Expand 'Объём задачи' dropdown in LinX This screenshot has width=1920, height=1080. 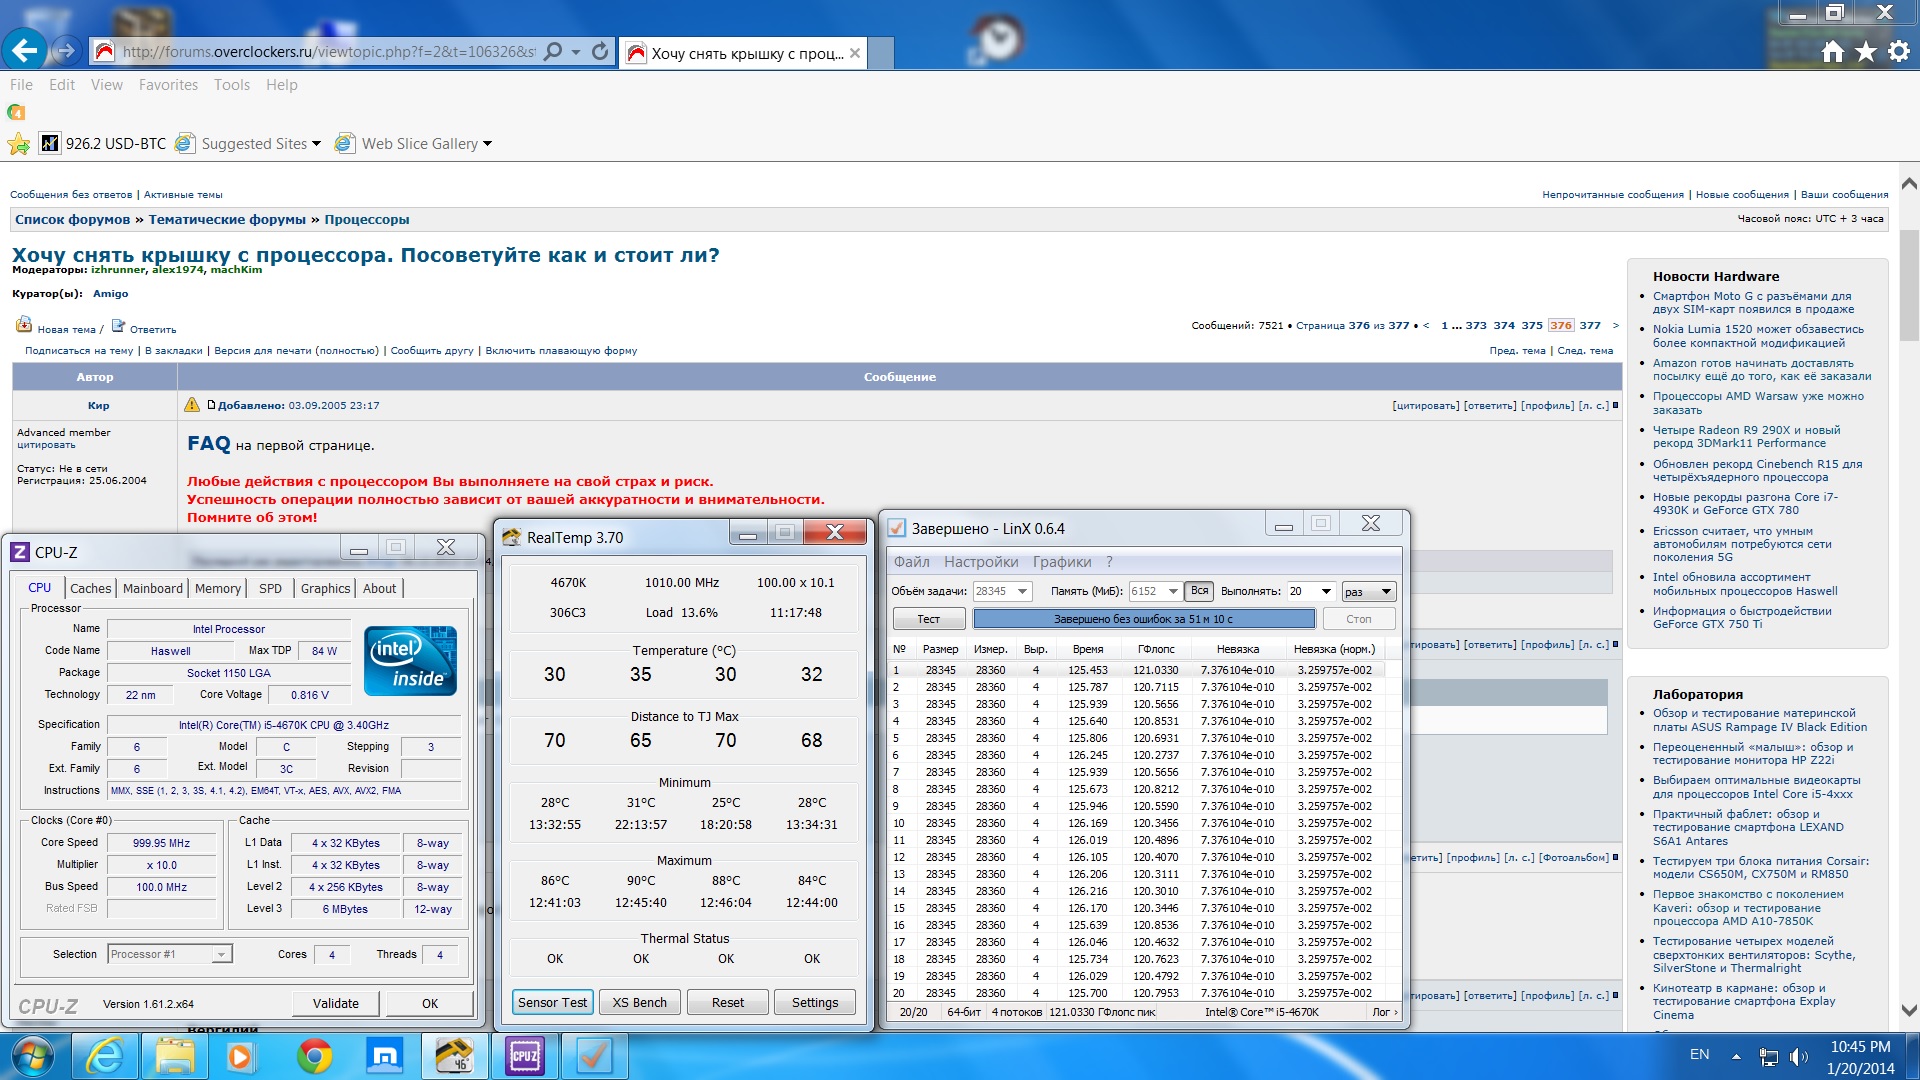tap(1023, 591)
